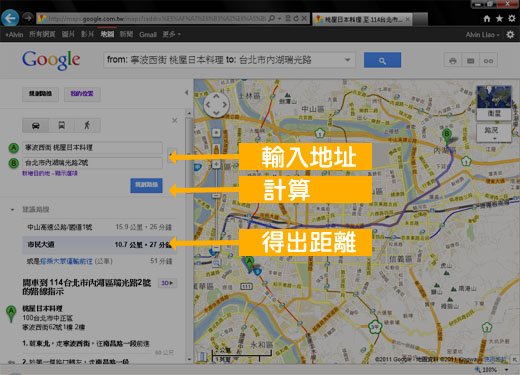Screen dimensions: 520x375
Task: Click the green B destination marker icon
Action: [x=13, y=163]
